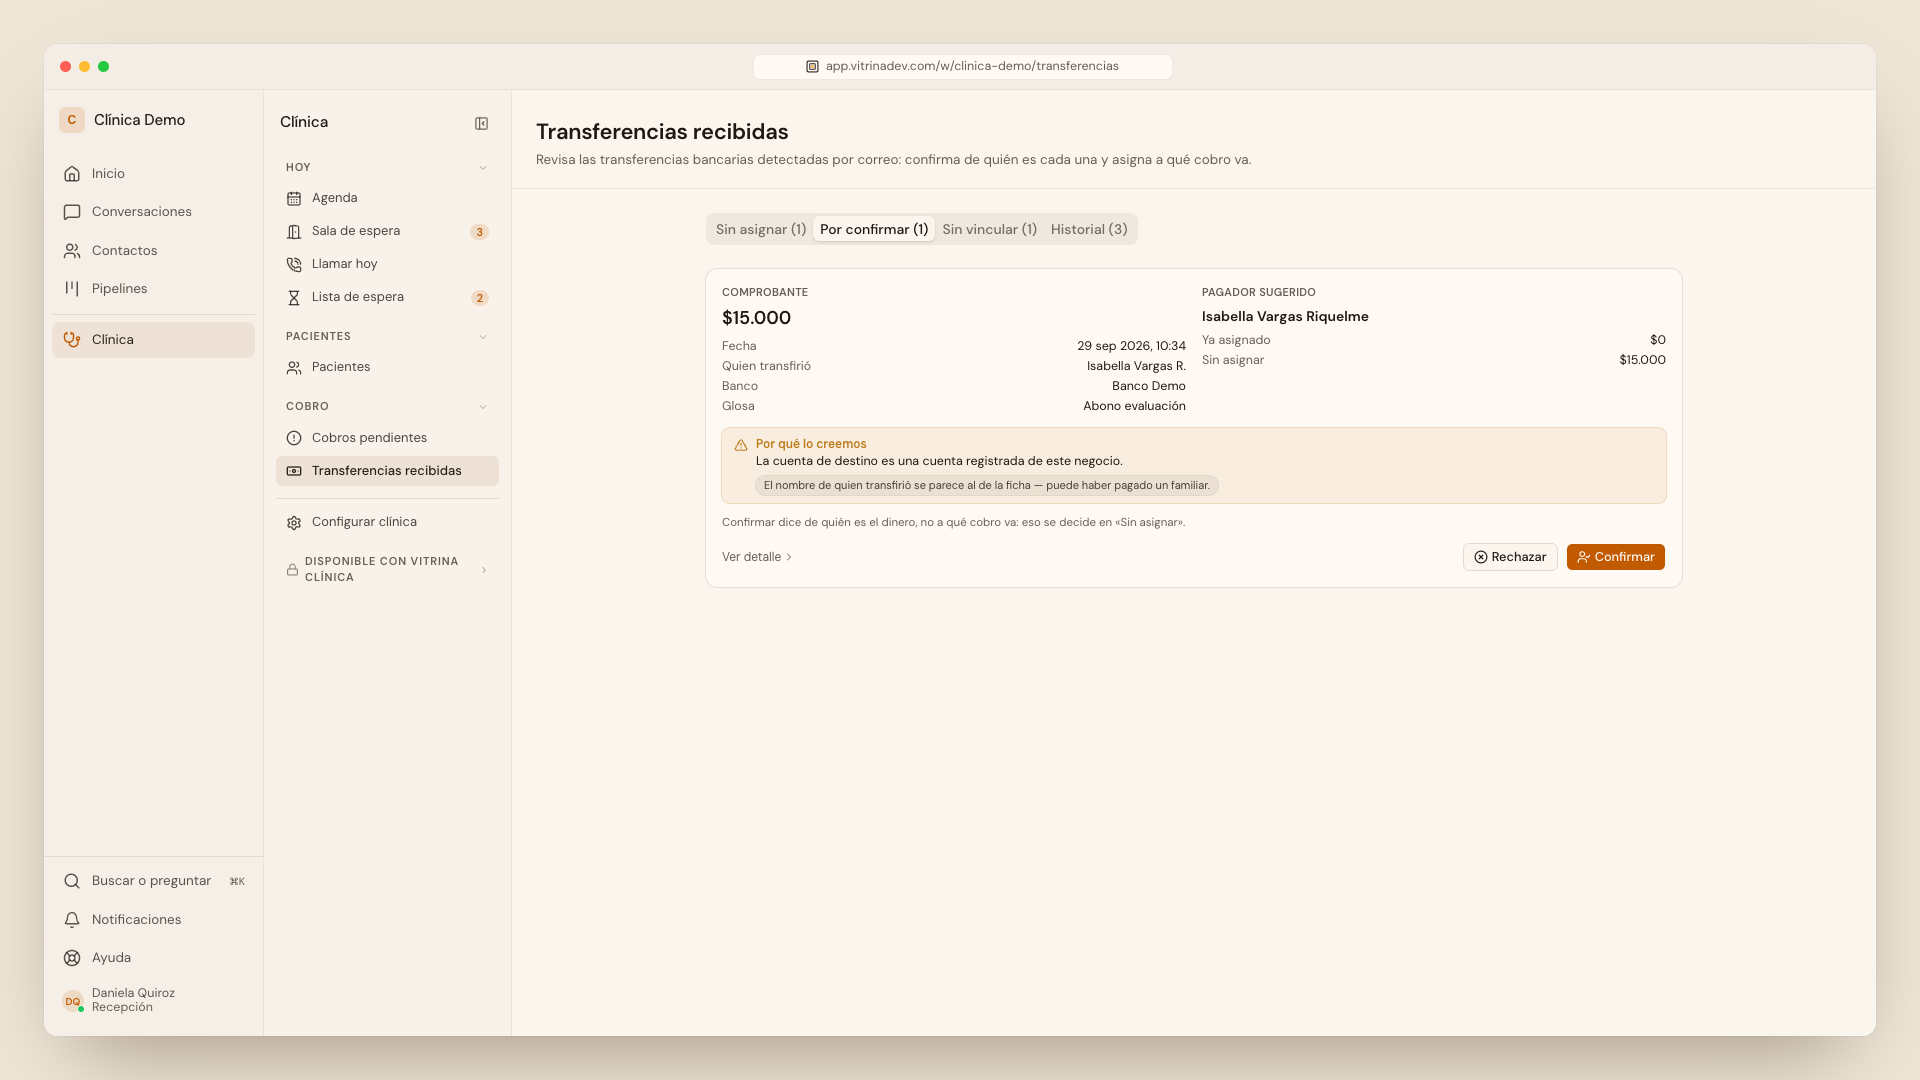This screenshot has height=1080, width=1920.
Task: Click the Lista de espera hourglass icon
Action: pos(294,297)
